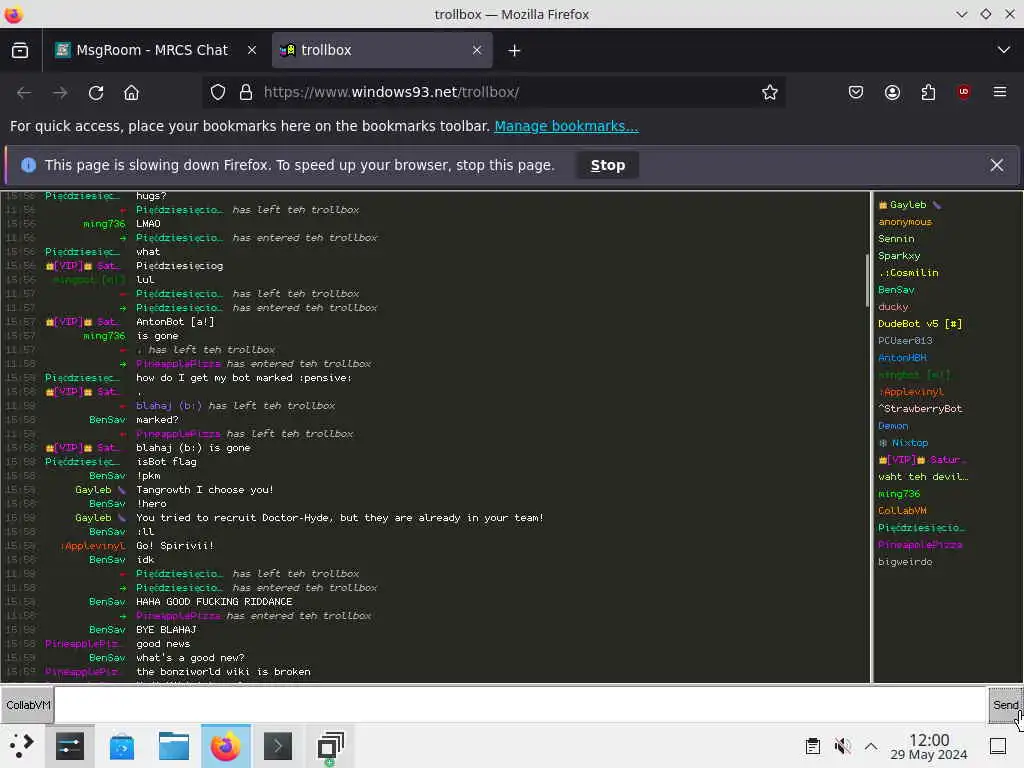Click the CollabVM nickname button

pyautogui.click(x=27, y=705)
